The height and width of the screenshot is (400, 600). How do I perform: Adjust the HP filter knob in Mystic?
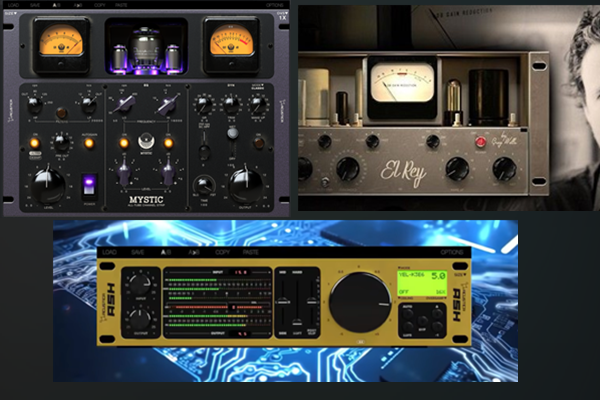[34, 104]
